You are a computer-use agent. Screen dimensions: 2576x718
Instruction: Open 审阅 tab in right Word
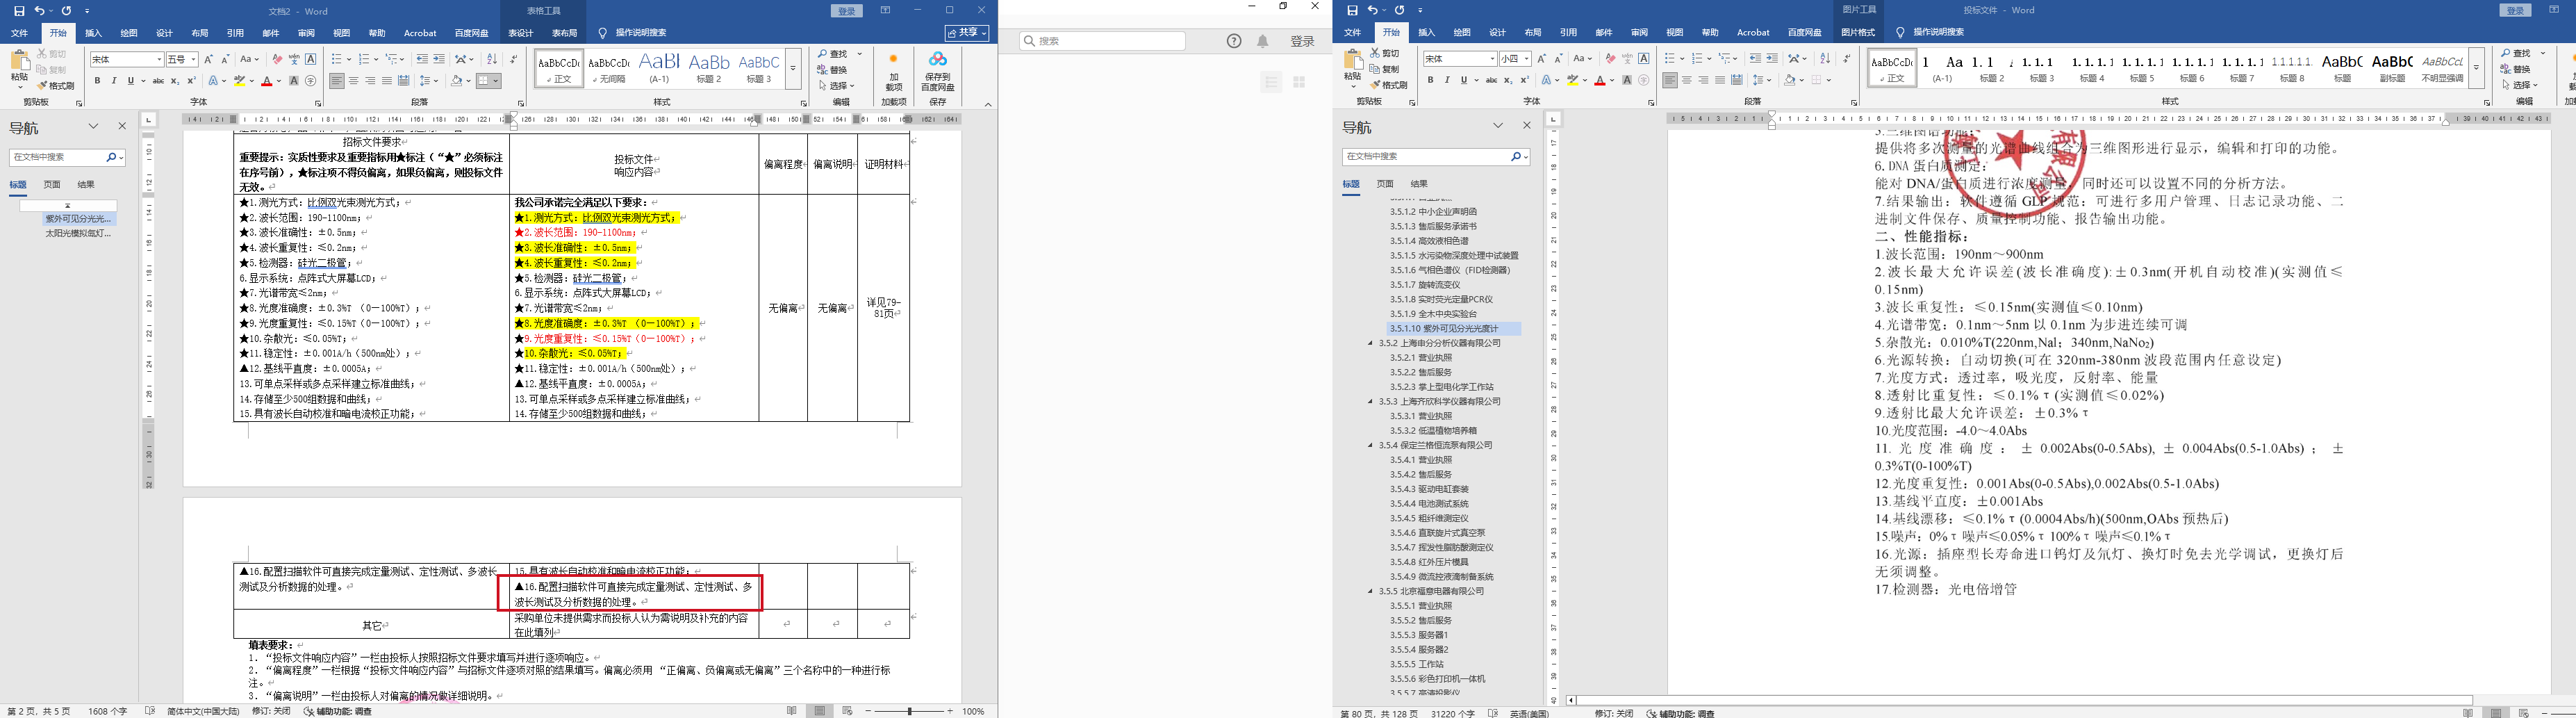point(1639,33)
